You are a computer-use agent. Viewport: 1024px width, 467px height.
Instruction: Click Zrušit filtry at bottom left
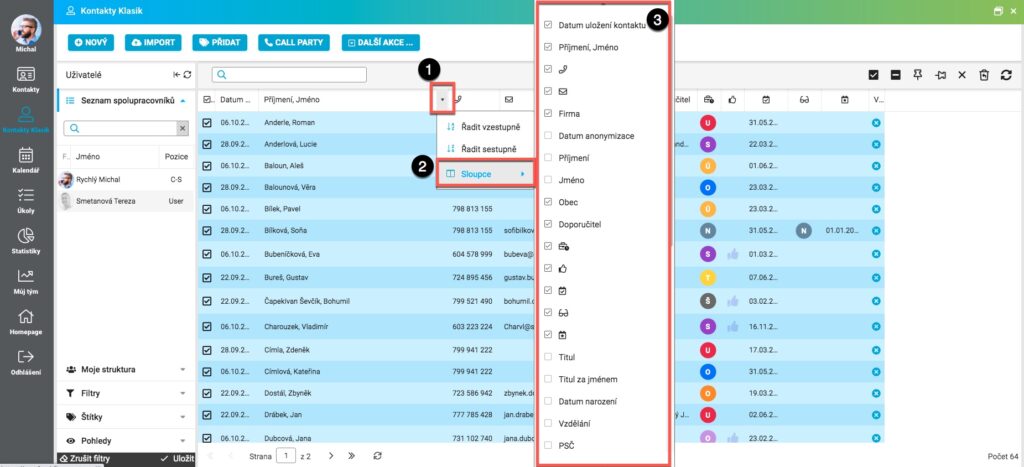[84, 459]
